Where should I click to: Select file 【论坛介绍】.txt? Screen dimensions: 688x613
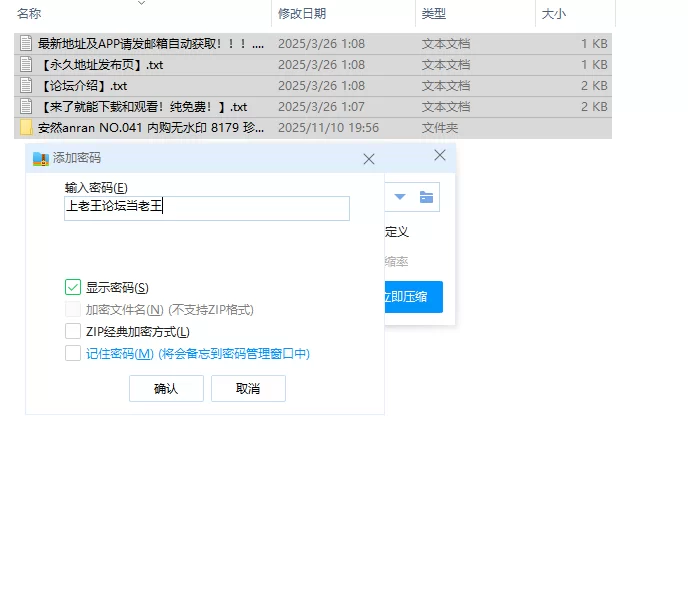click(313, 86)
